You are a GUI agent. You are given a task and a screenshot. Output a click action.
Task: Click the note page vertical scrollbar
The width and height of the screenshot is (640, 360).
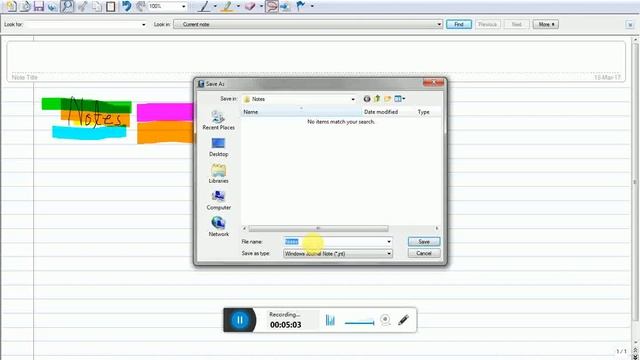coord(635,182)
